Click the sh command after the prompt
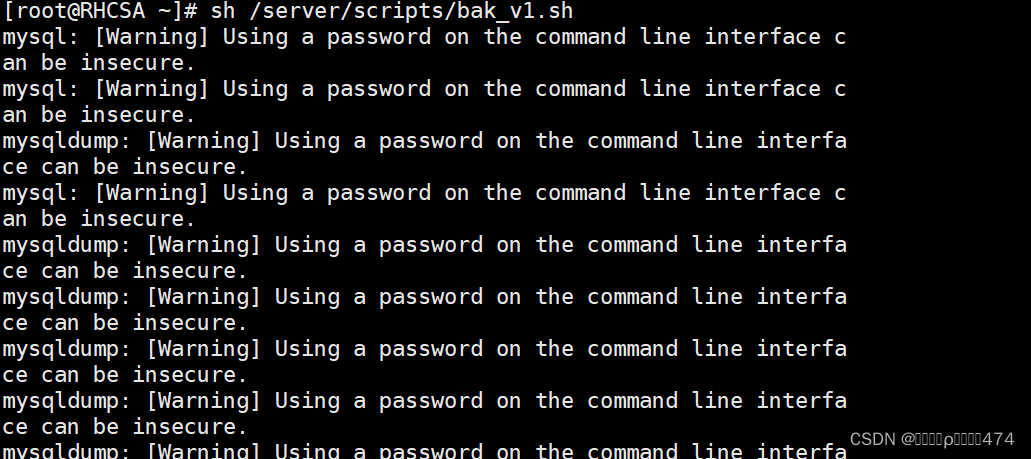The height and width of the screenshot is (459, 1031). tap(223, 11)
